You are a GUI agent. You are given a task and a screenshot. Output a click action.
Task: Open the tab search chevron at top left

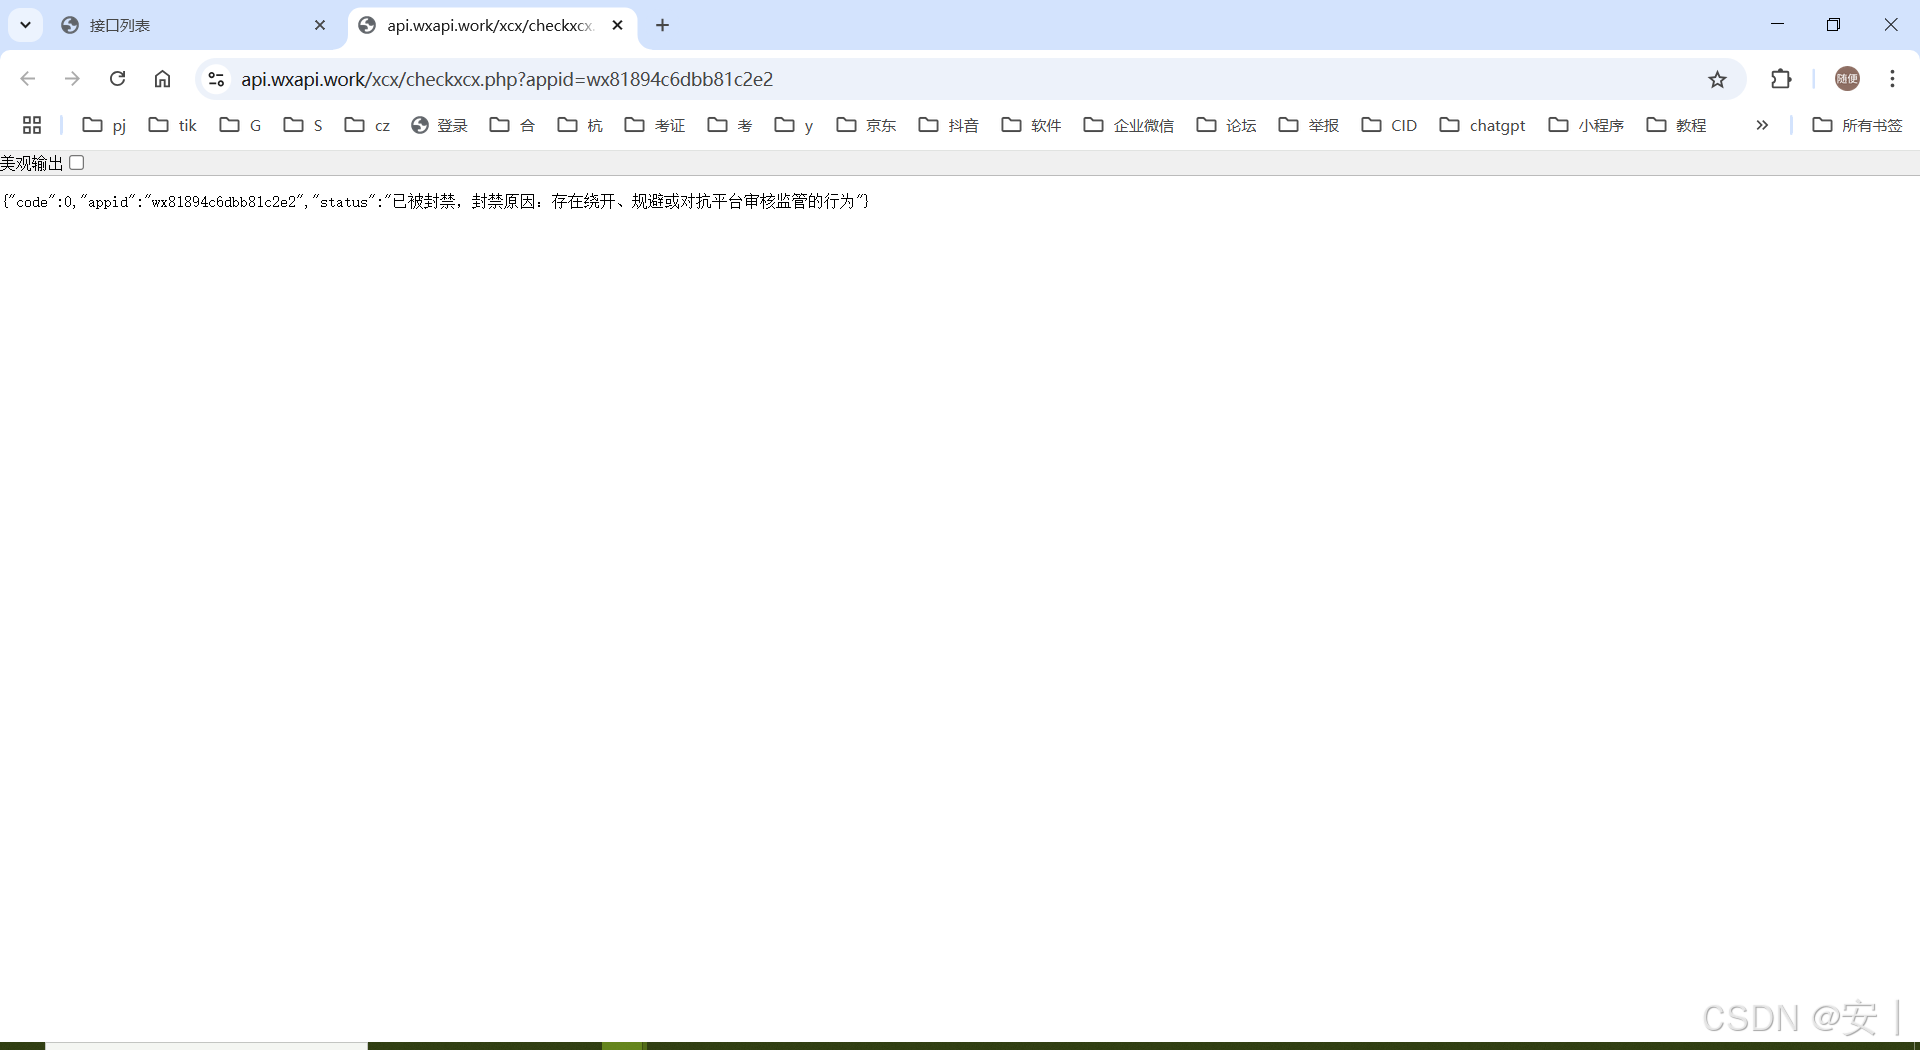click(x=25, y=25)
